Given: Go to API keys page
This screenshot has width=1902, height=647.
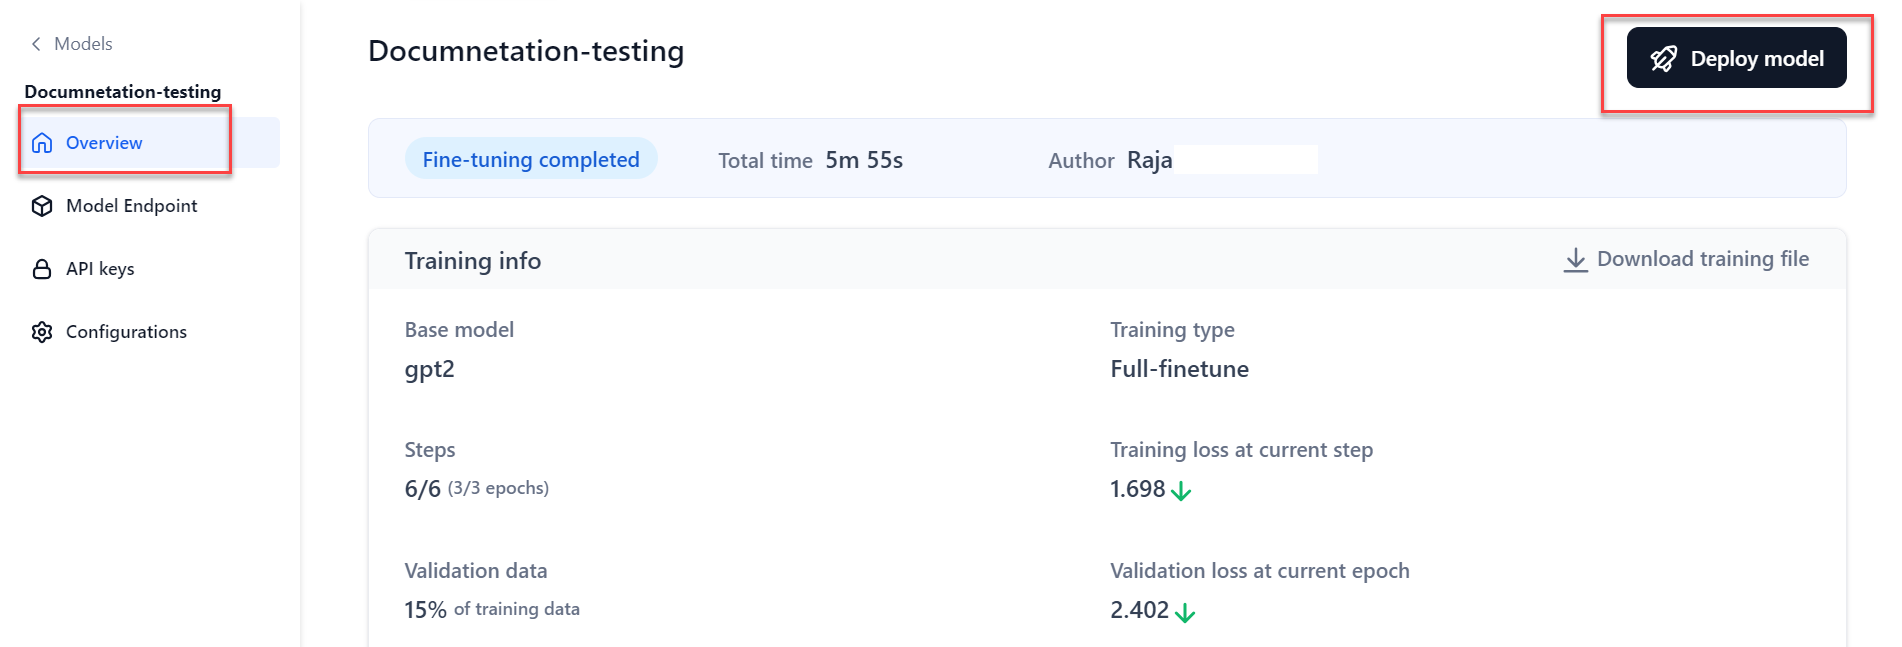Looking at the screenshot, I should (x=100, y=269).
